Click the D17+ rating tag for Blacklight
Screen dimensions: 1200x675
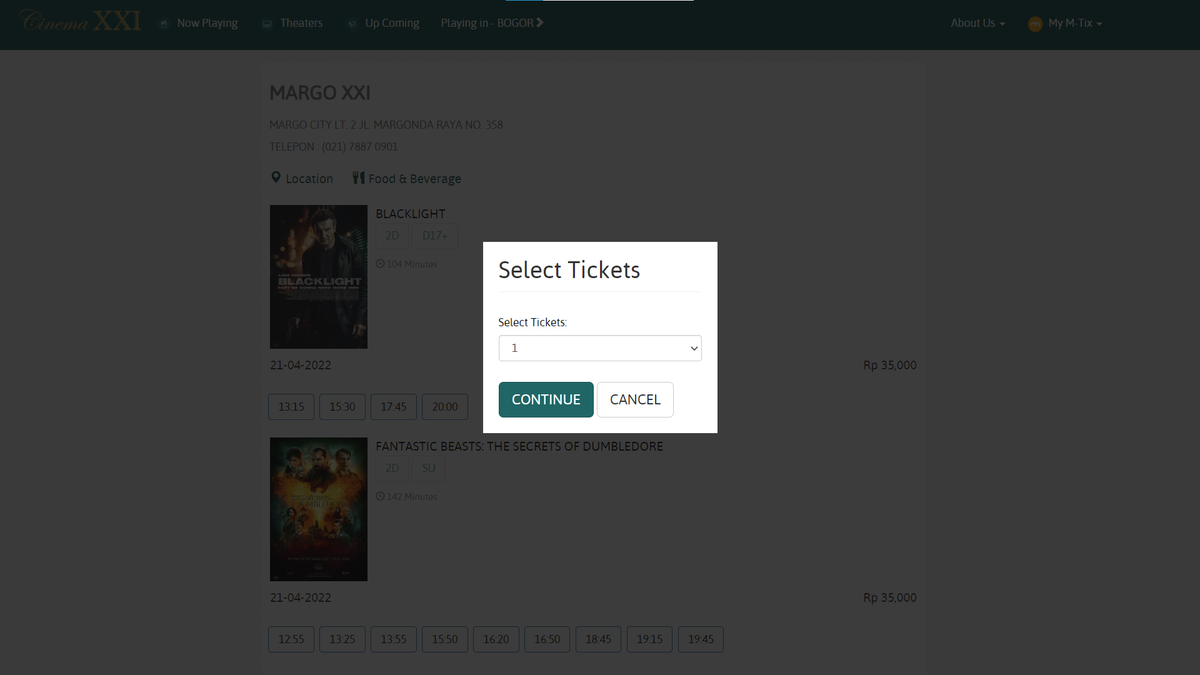point(435,236)
